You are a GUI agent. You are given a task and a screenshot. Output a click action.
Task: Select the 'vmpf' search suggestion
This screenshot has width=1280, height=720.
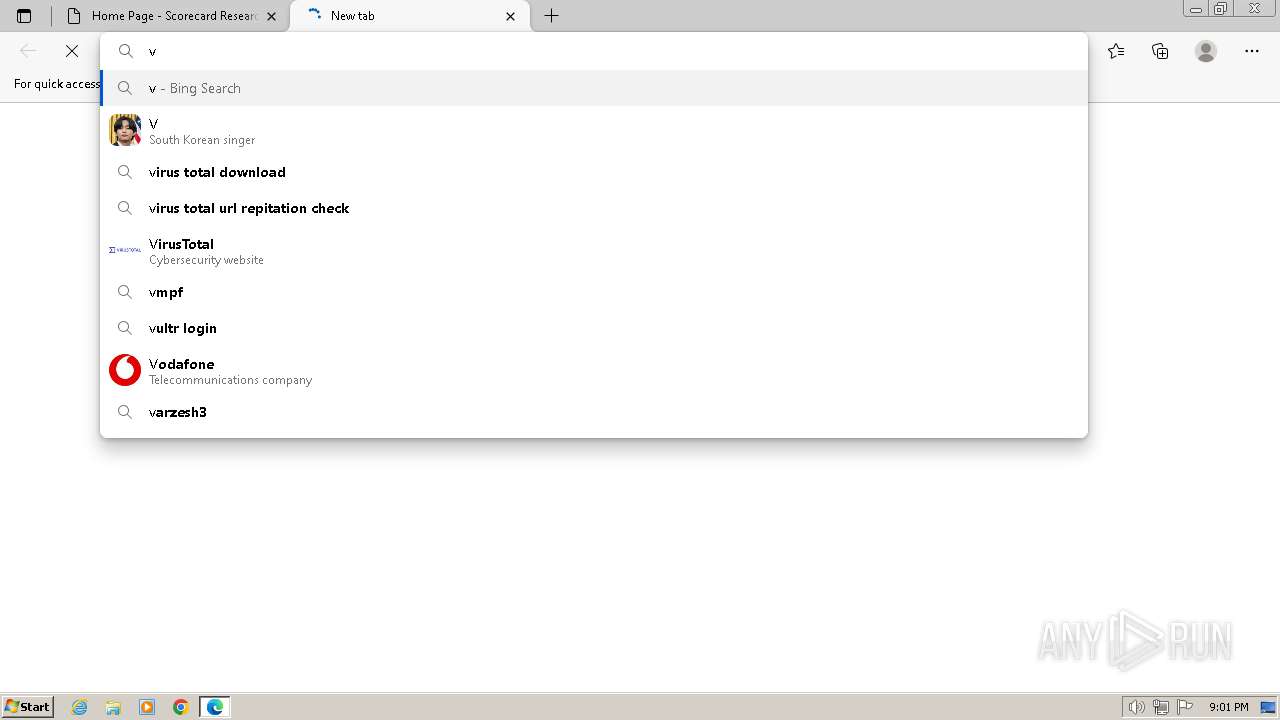point(594,292)
